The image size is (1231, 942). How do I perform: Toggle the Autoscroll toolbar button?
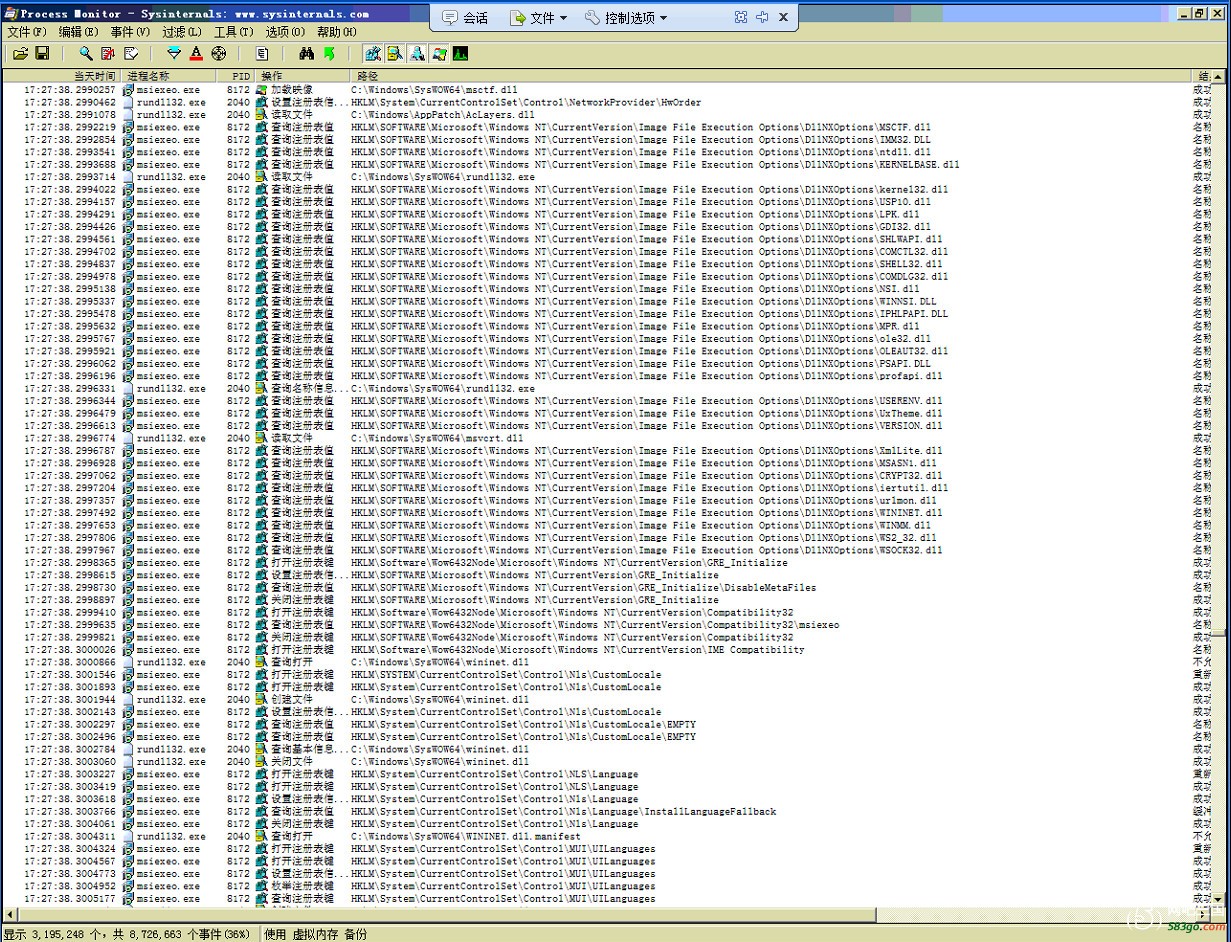pos(108,53)
